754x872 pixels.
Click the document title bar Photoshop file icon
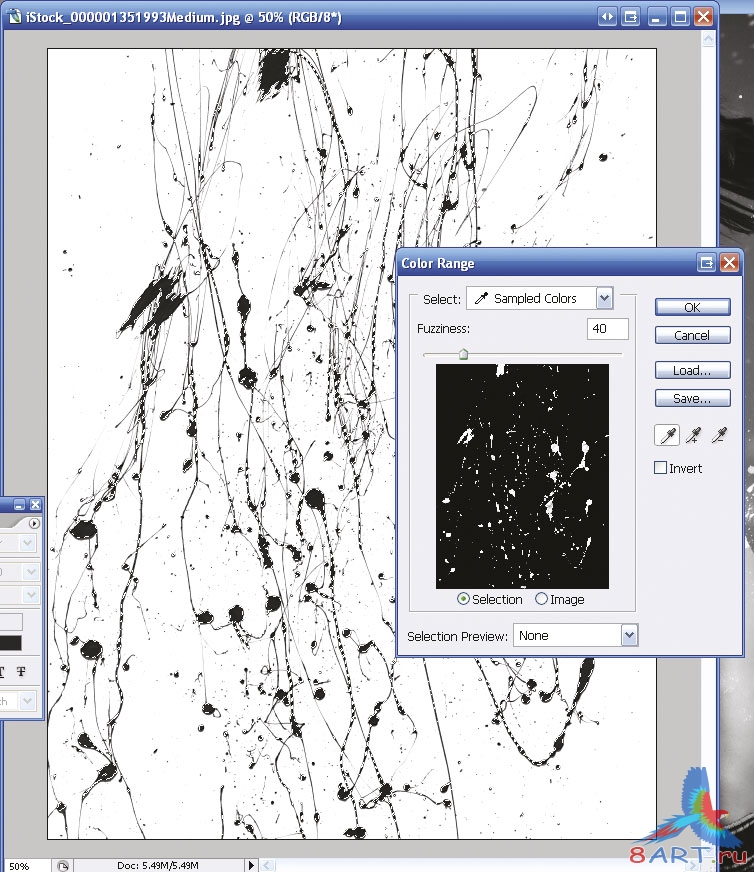pos(14,17)
